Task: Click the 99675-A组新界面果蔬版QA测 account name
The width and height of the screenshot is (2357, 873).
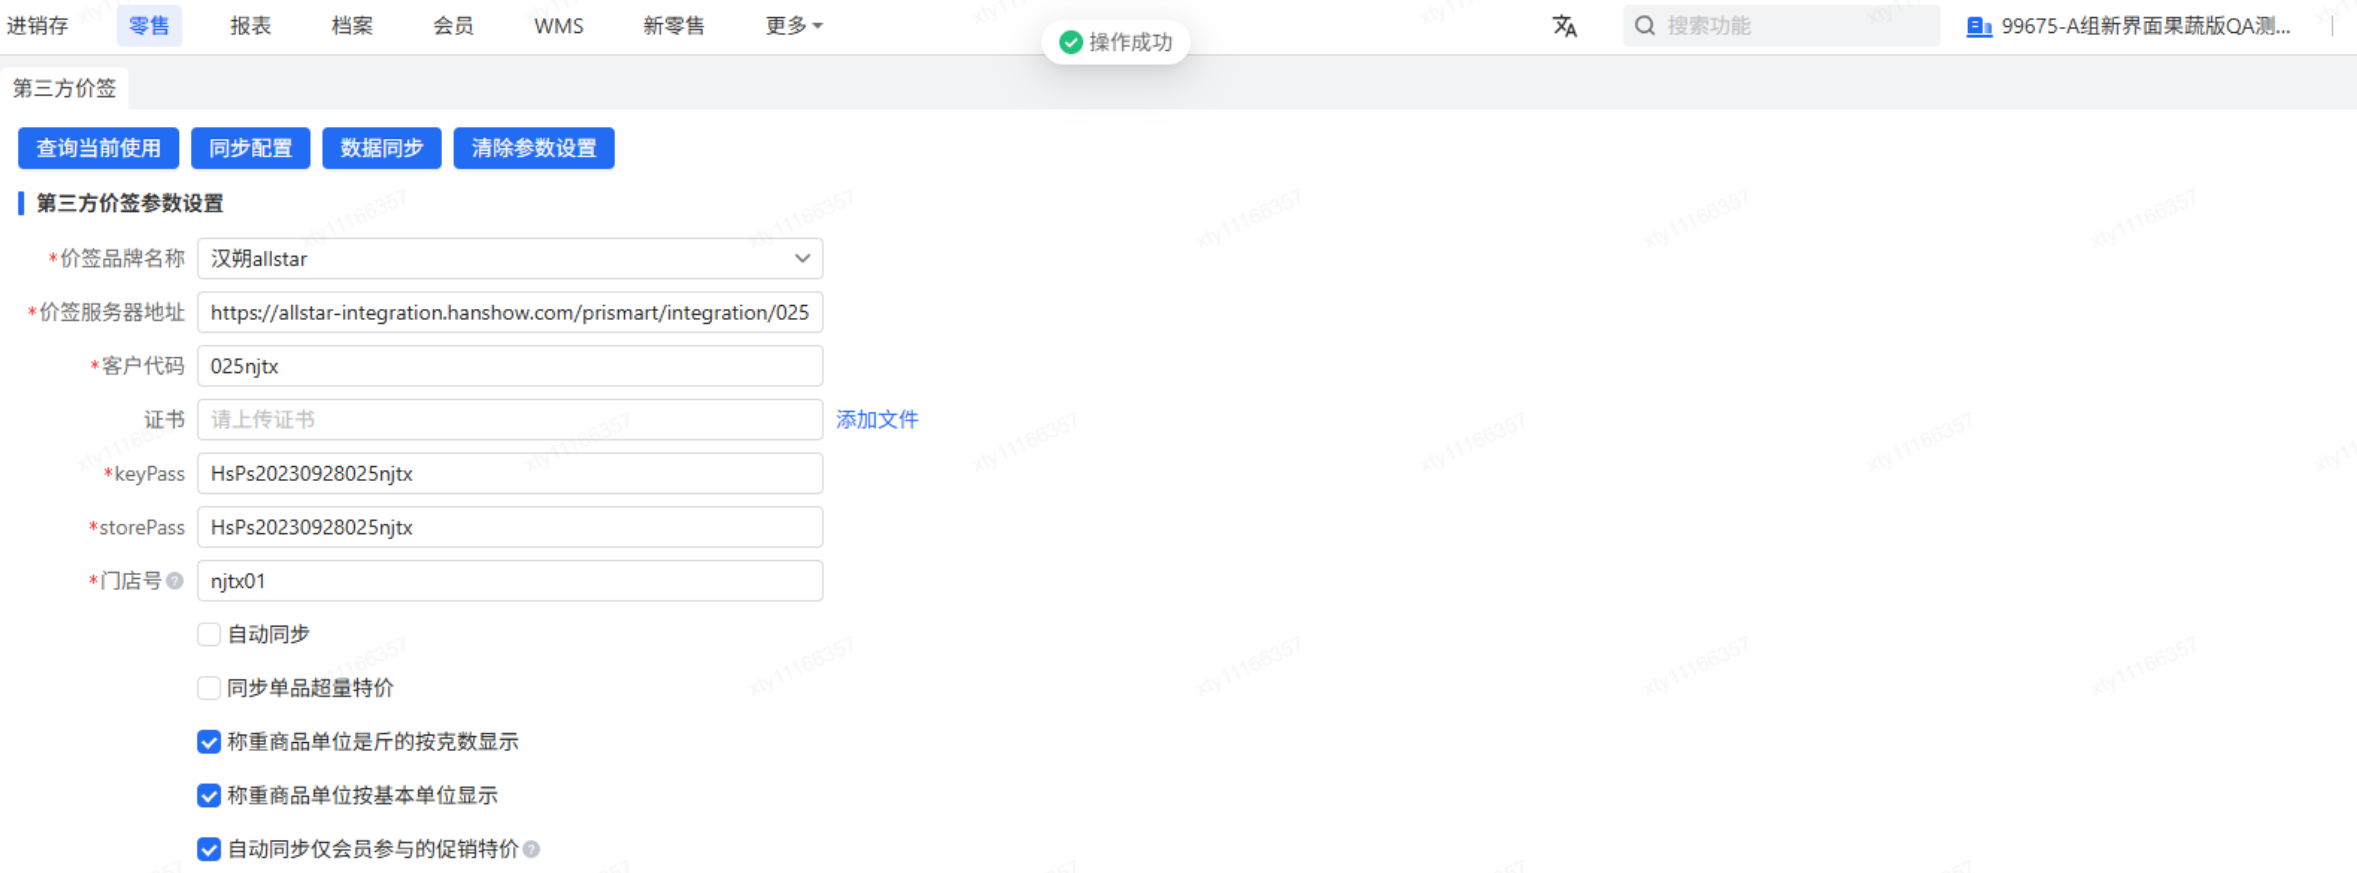Action: point(2145,26)
